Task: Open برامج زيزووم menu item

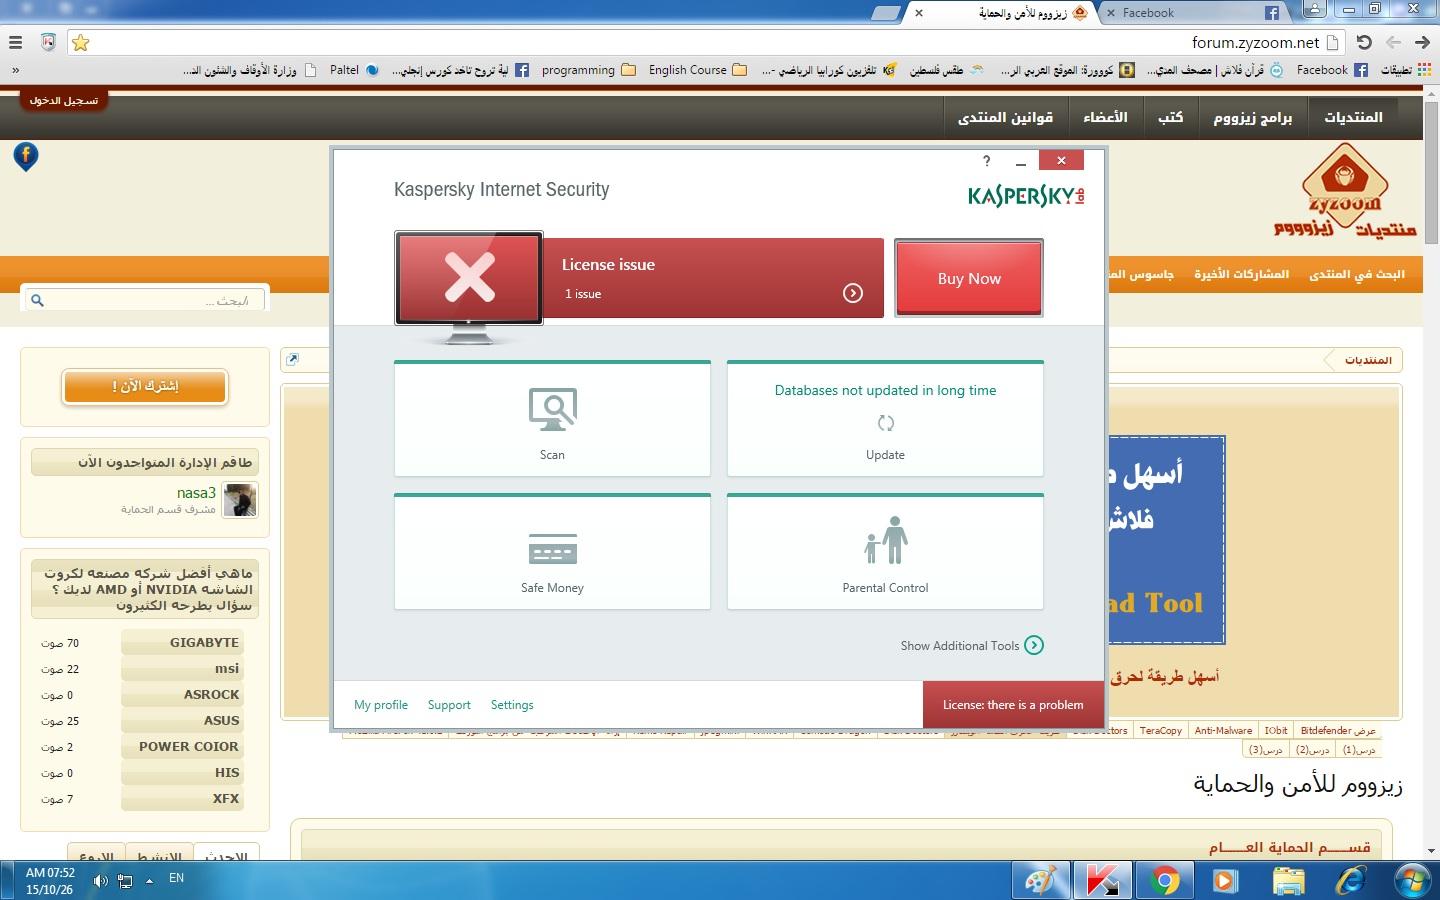Action: (x=1253, y=117)
